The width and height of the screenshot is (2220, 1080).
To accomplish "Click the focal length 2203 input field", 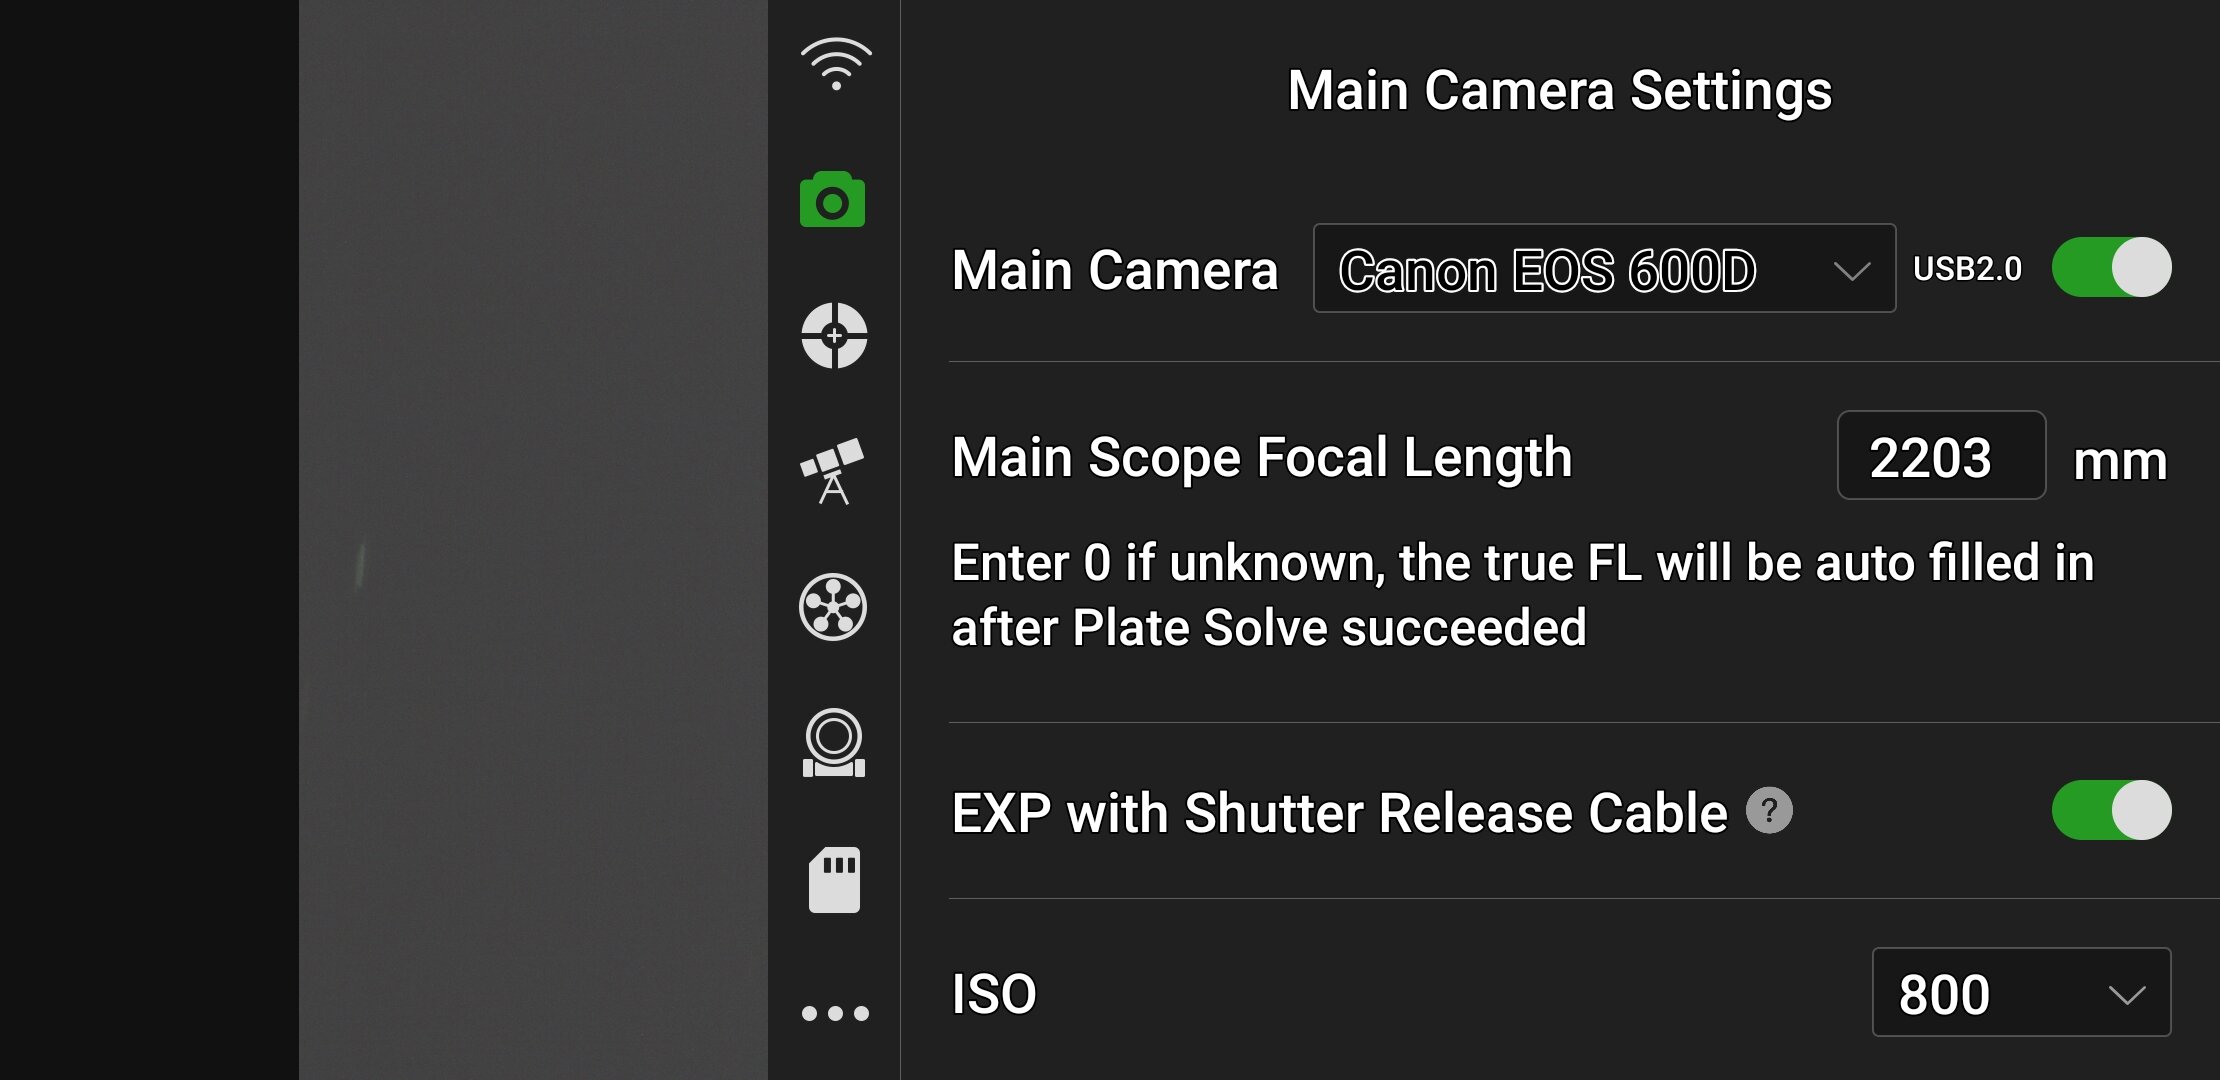I will pos(1940,456).
